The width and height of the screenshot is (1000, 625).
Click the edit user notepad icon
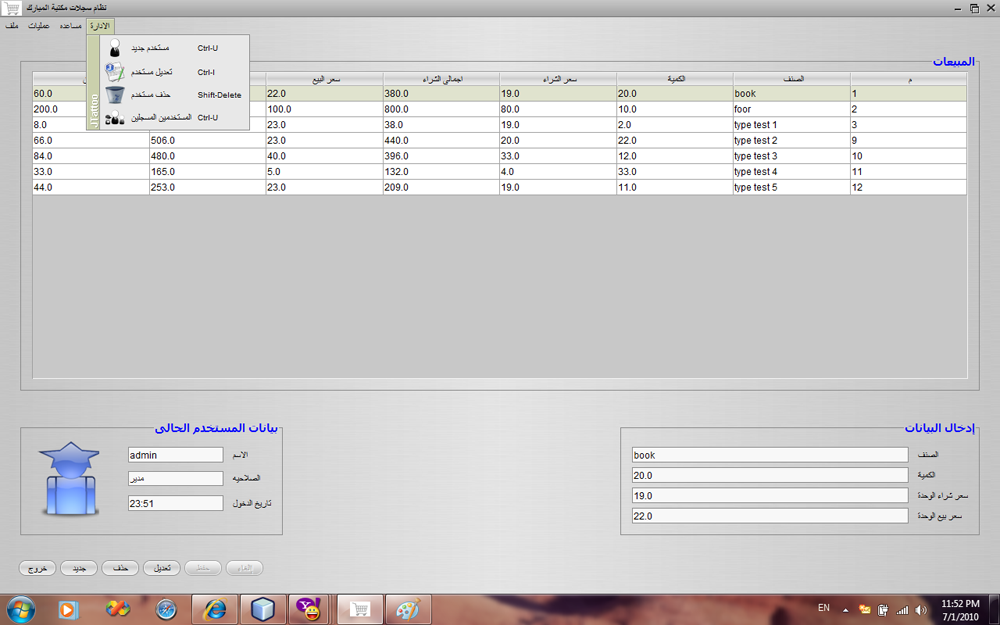(115, 71)
